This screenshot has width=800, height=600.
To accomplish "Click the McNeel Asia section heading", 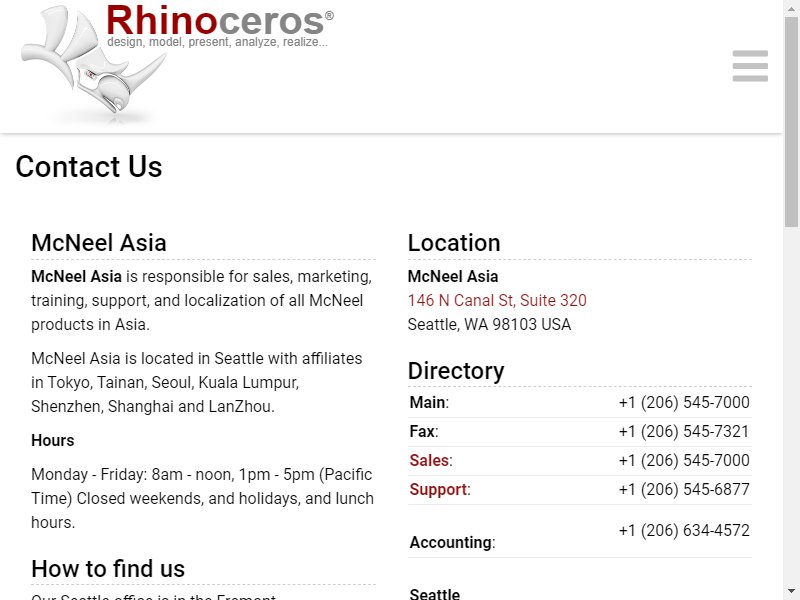I will click(99, 243).
